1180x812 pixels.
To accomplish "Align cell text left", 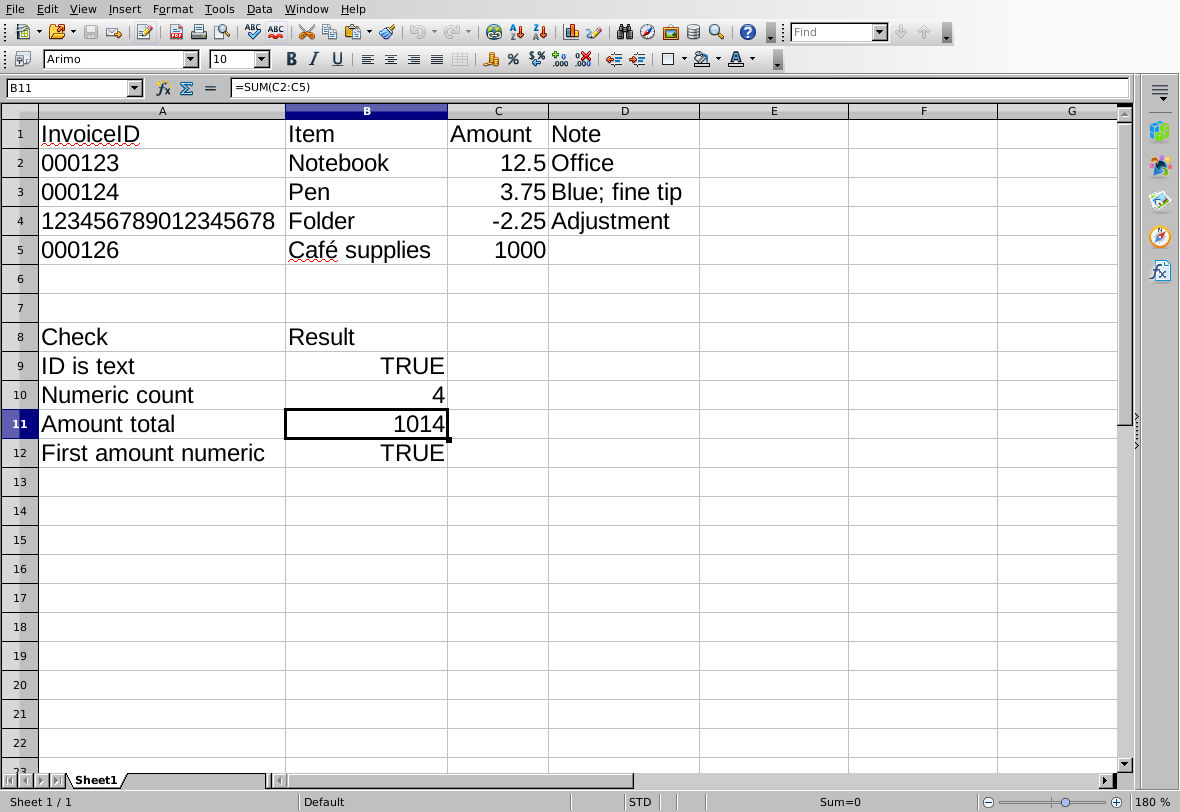I will click(x=367, y=59).
